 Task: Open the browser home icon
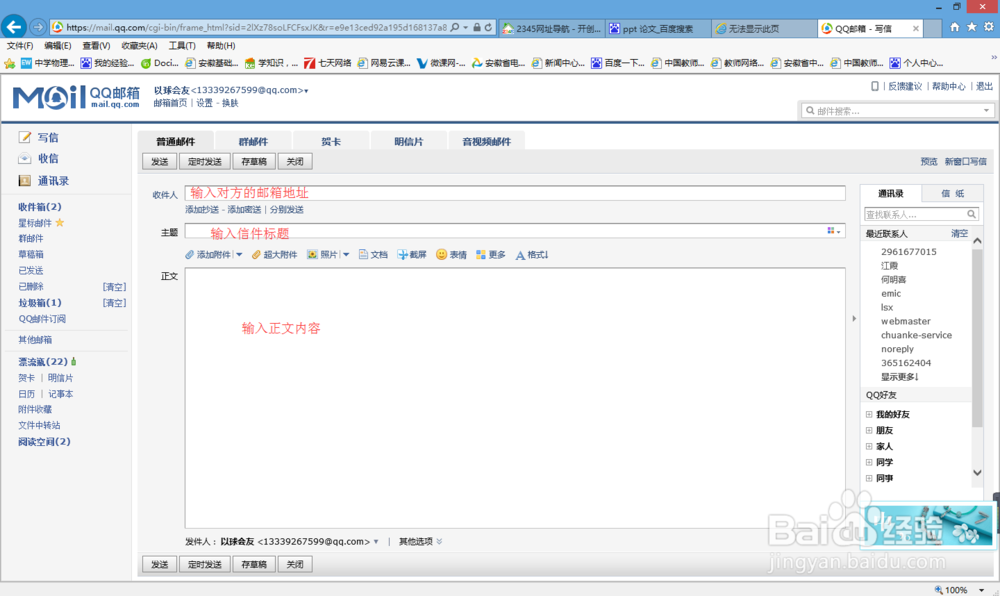(x=954, y=27)
